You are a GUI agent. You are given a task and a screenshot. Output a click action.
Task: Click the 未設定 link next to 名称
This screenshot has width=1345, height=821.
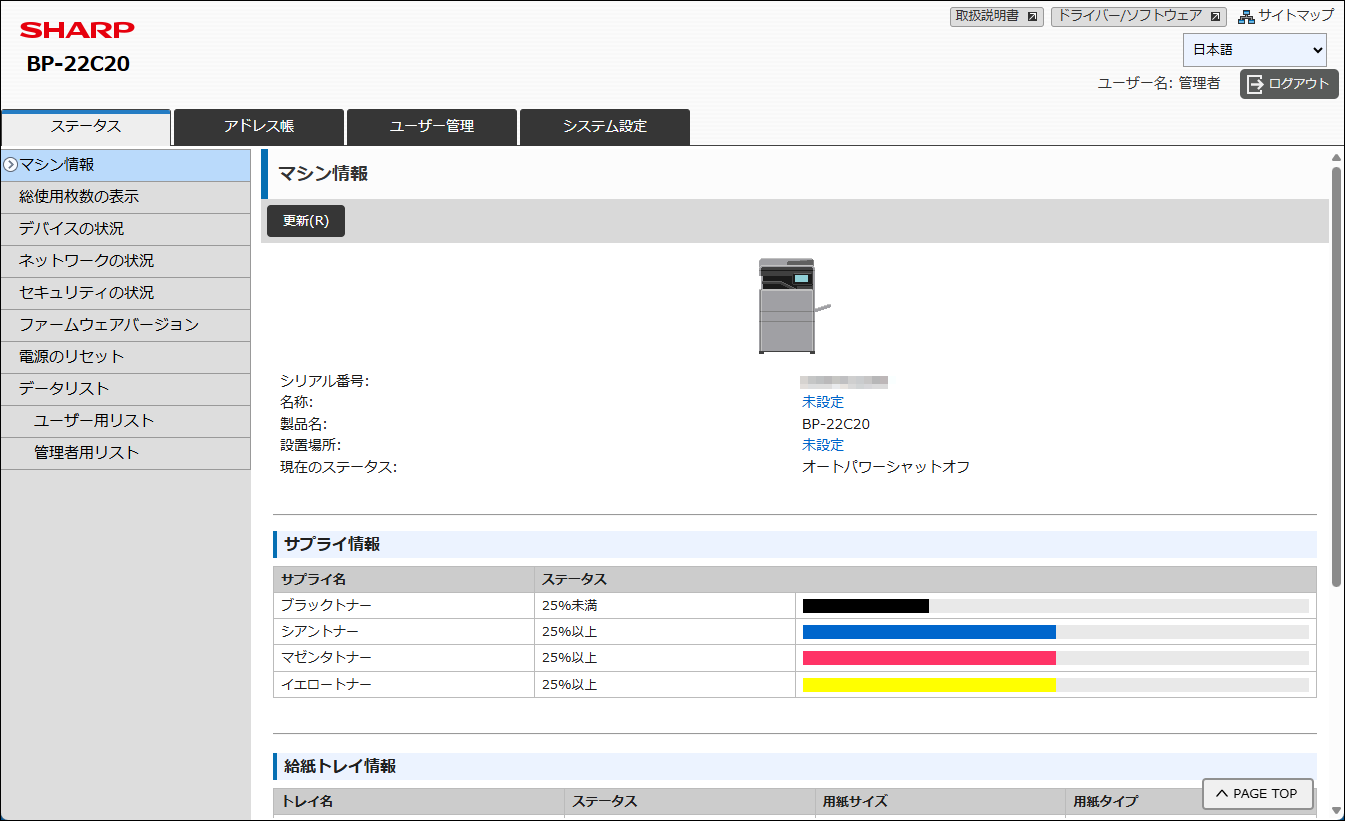click(x=823, y=402)
